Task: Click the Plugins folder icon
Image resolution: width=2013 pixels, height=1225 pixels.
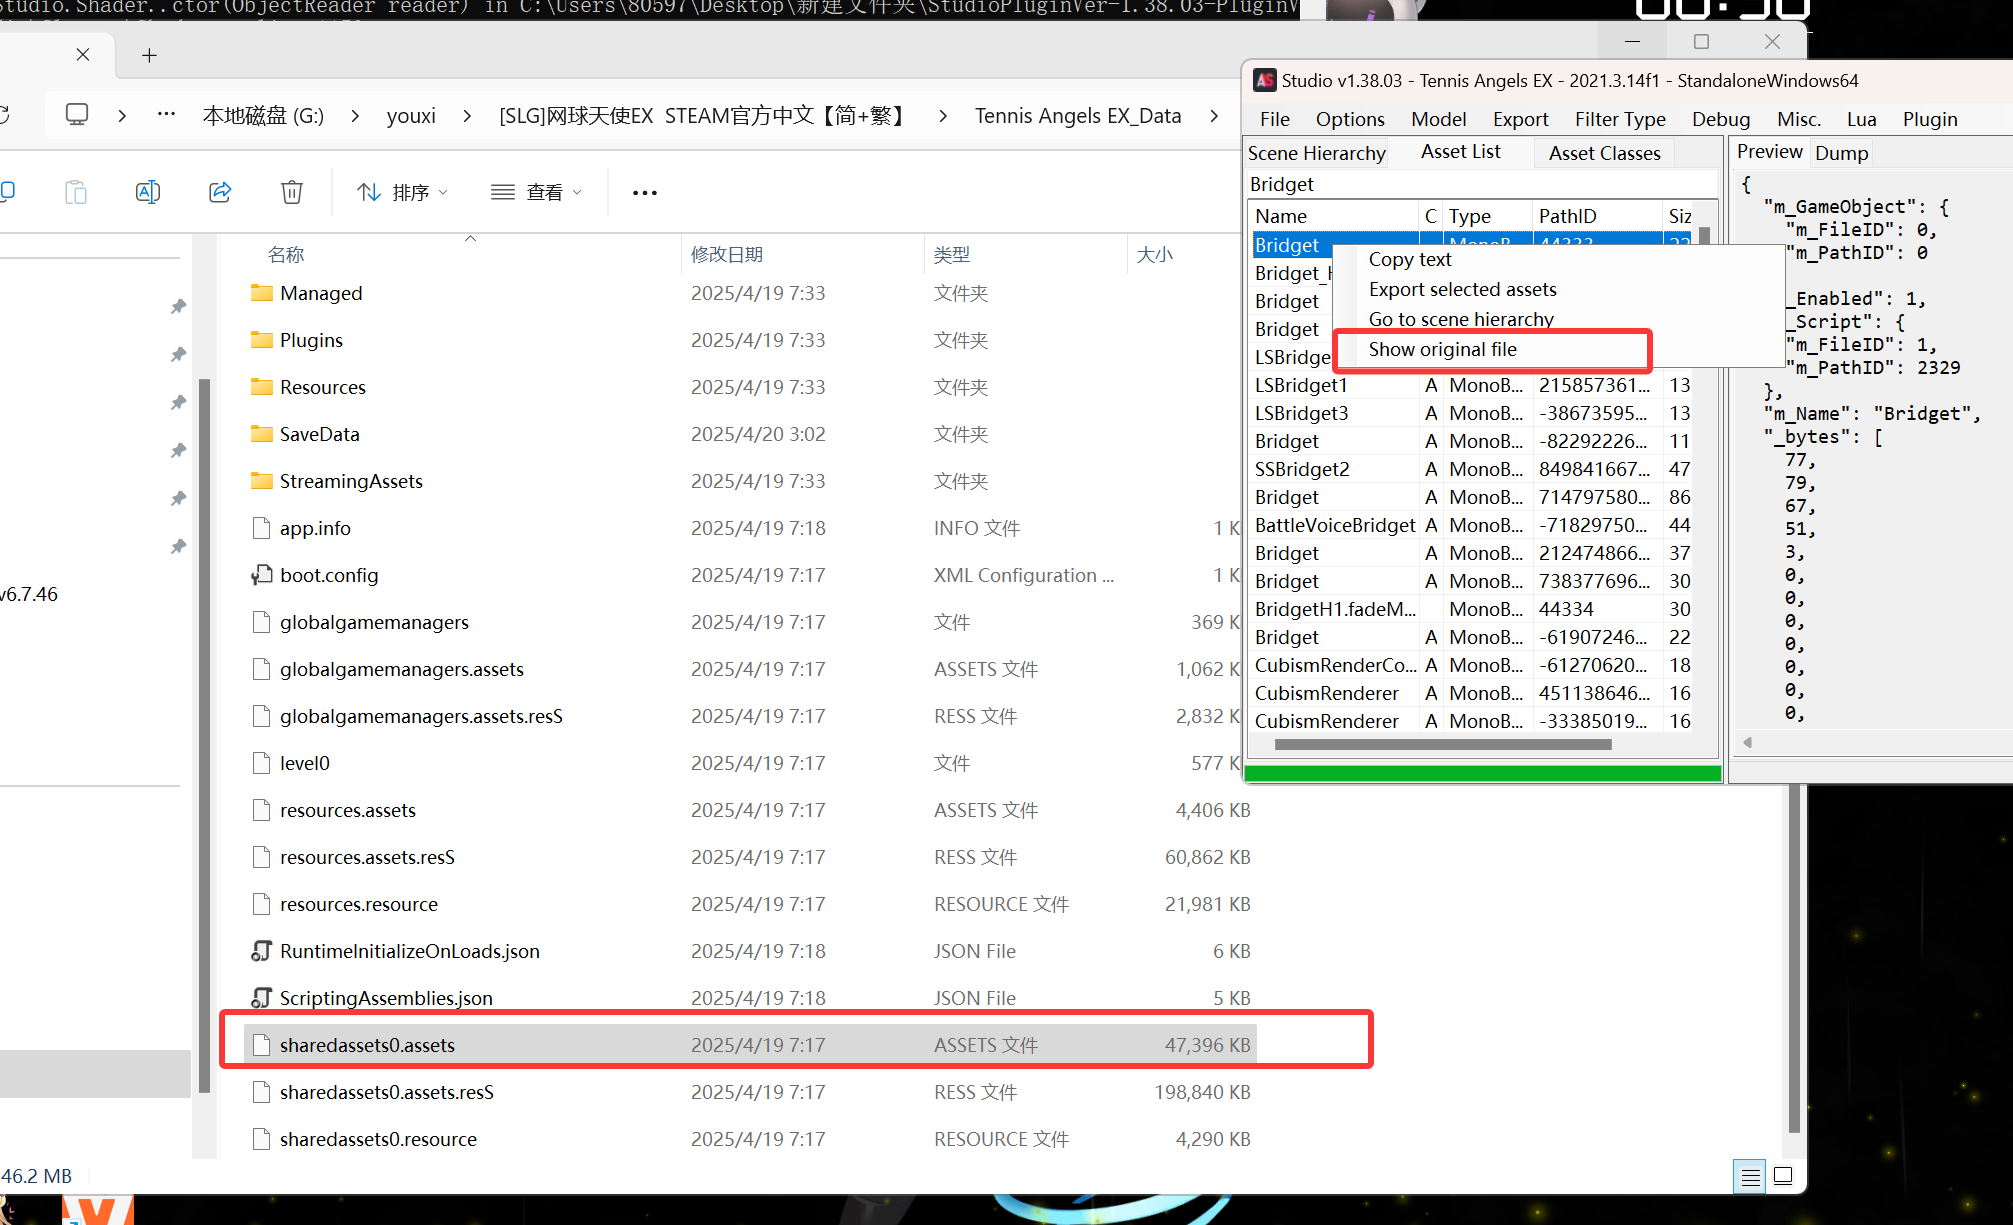Action: (262, 340)
